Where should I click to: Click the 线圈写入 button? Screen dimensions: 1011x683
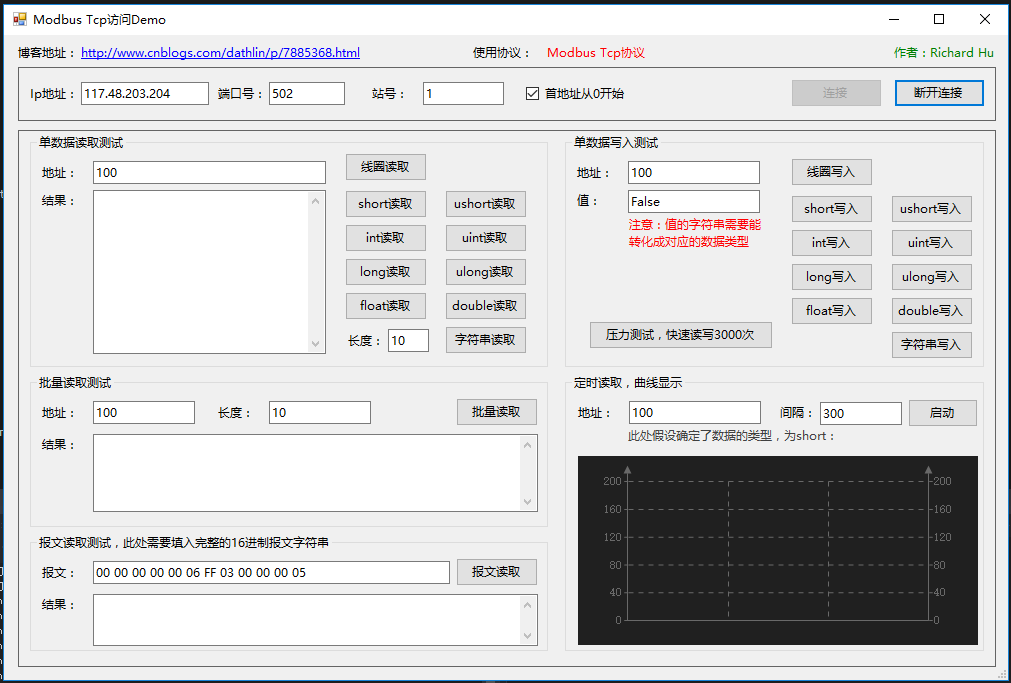[832, 172]
